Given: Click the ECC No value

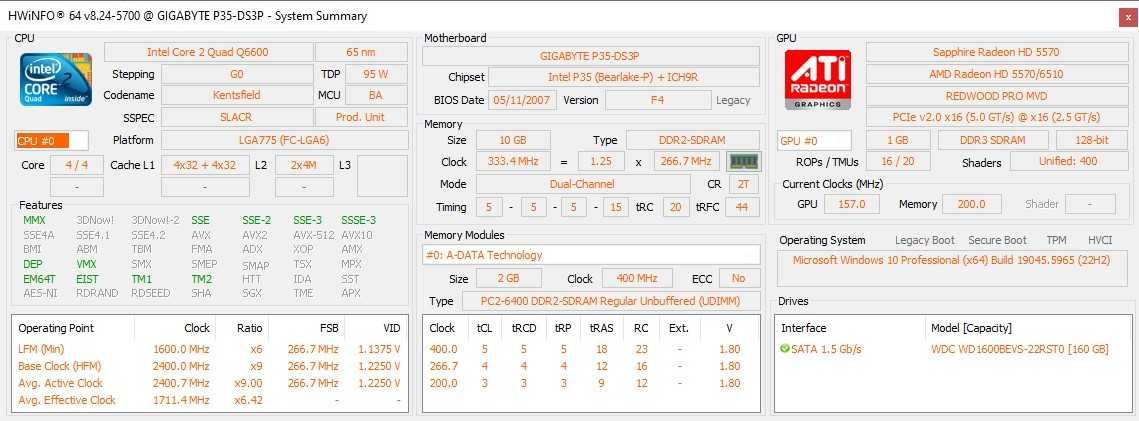Looking at the screenshot, I should tap(739, 278).
